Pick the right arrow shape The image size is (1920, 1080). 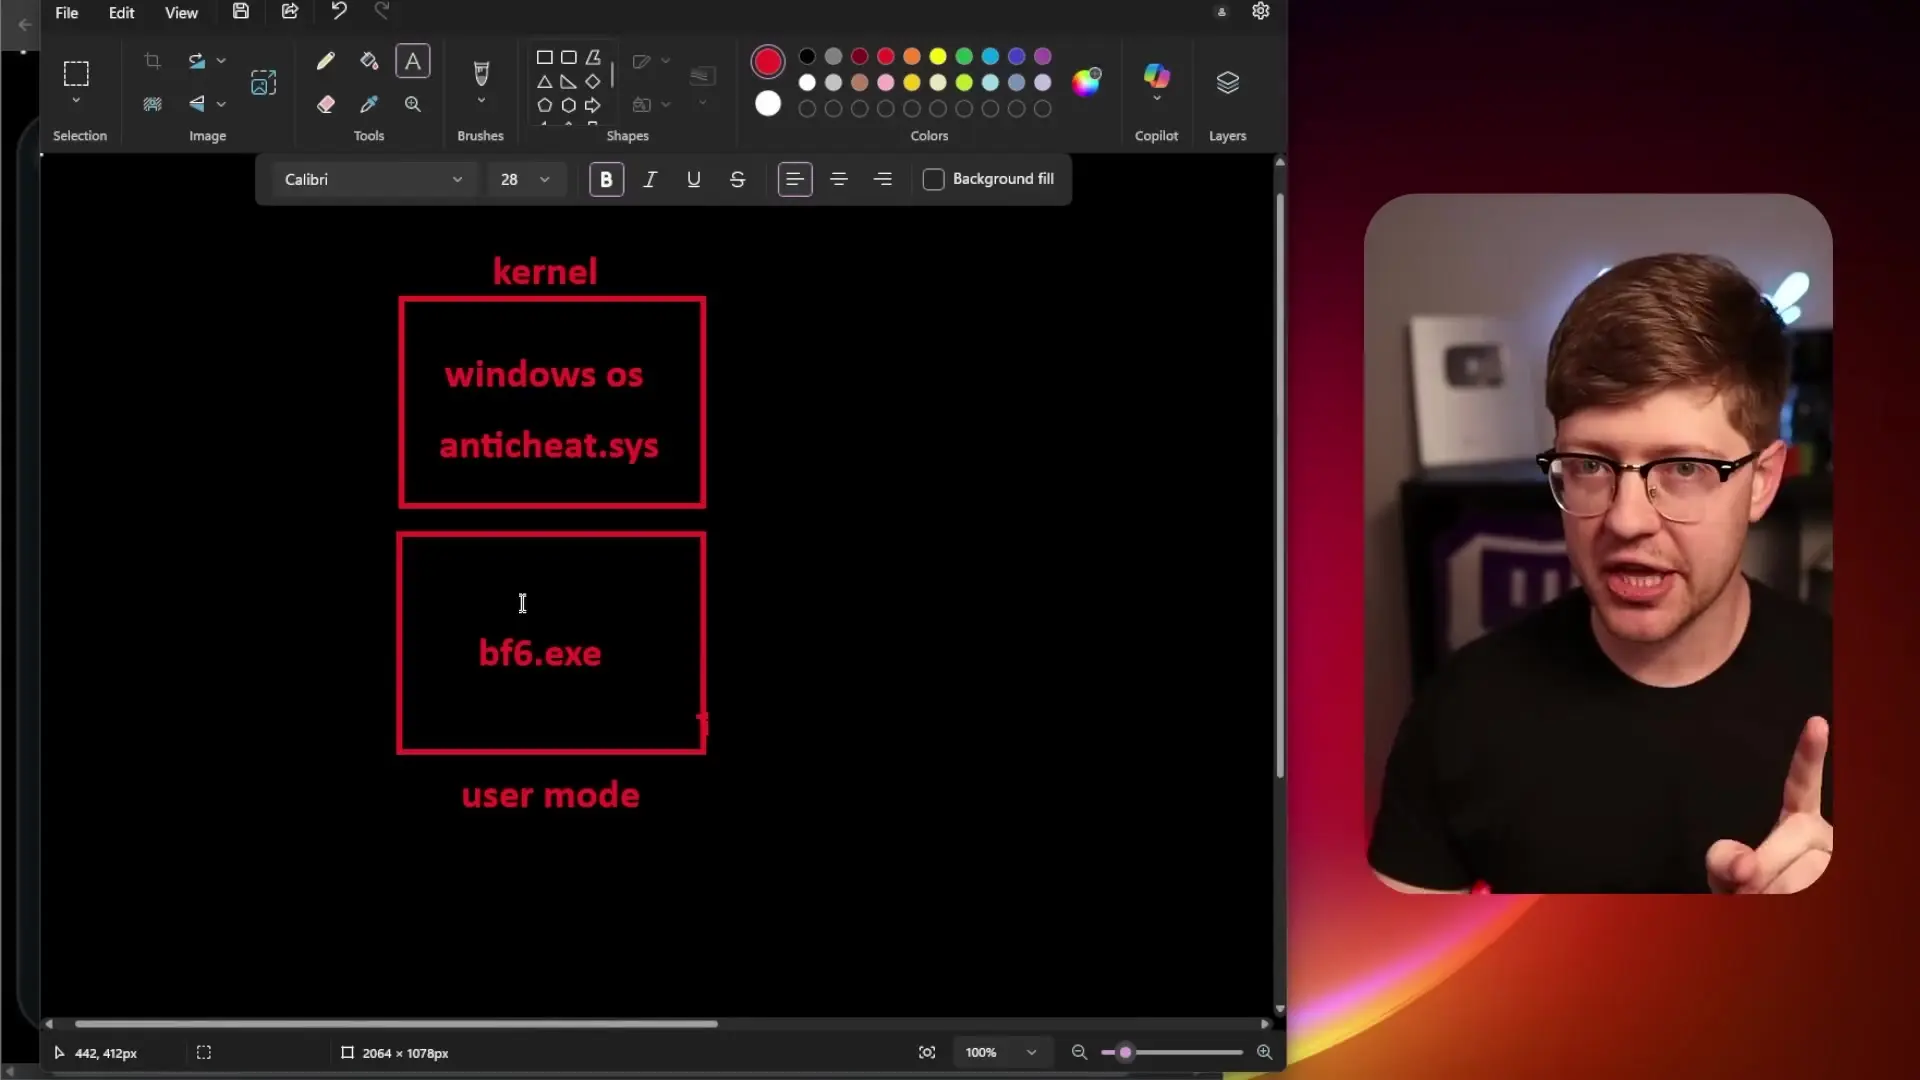click(593, 105)
